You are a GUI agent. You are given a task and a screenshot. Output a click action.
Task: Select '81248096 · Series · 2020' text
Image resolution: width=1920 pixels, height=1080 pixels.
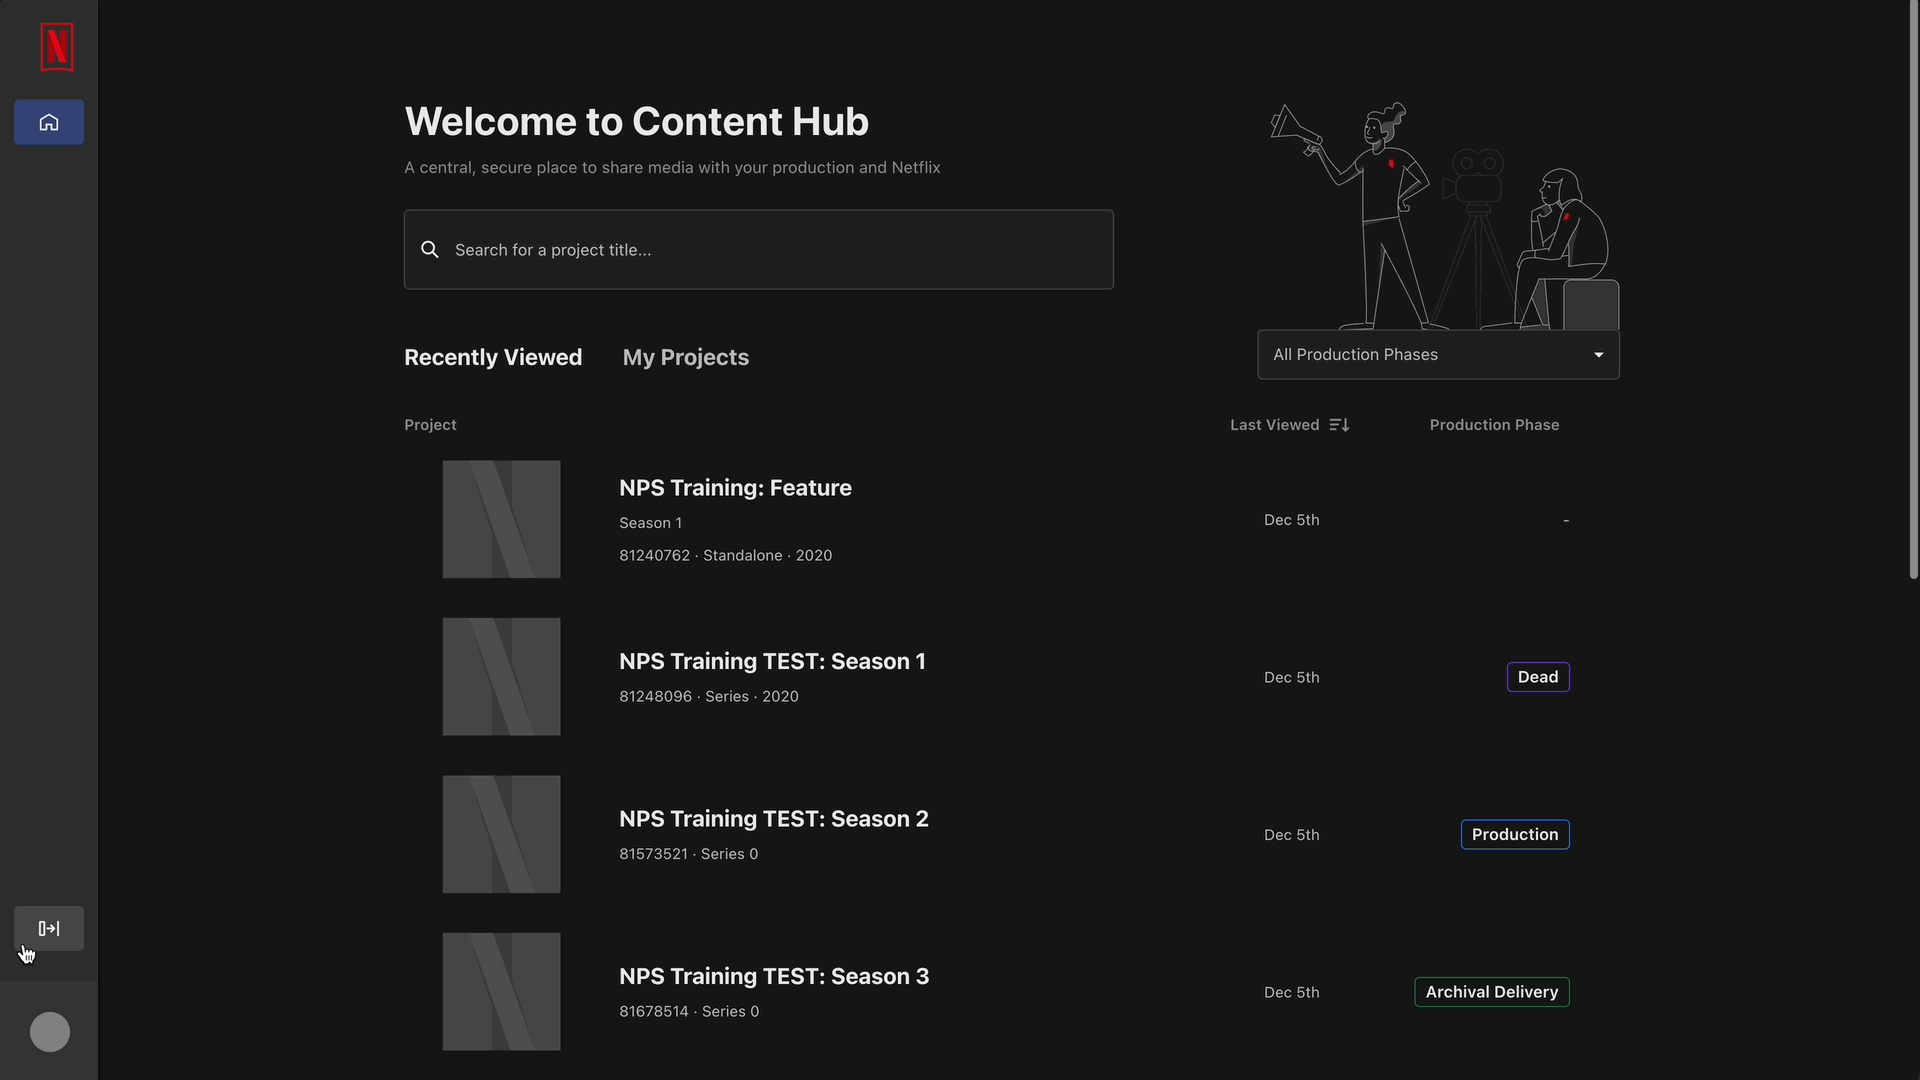[709, 696]
